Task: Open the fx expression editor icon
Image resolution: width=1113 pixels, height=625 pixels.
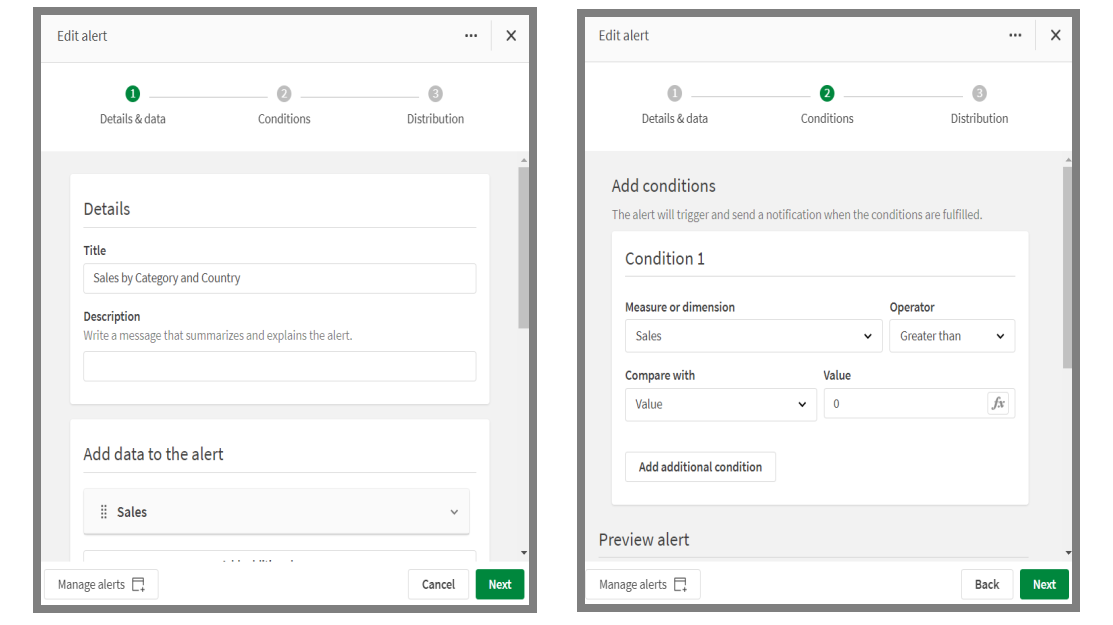Action: [998, 404]
